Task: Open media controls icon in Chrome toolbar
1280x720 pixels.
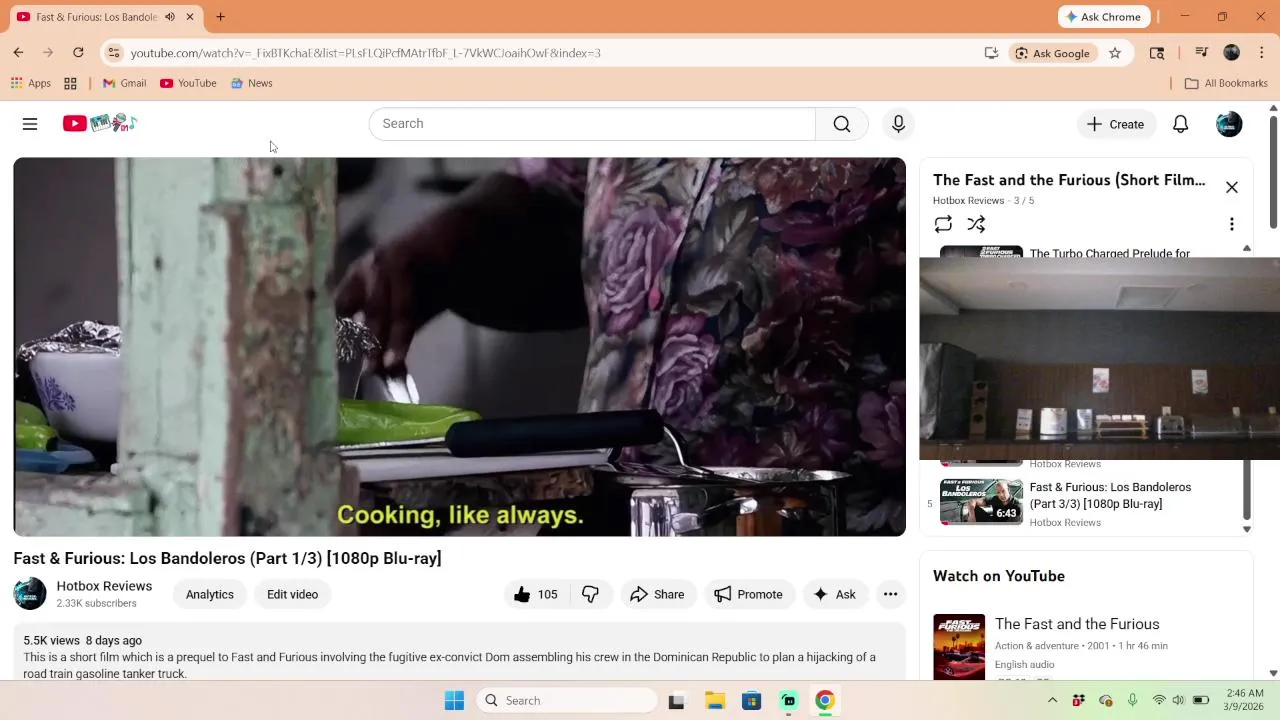Action: coord(1202,53)
